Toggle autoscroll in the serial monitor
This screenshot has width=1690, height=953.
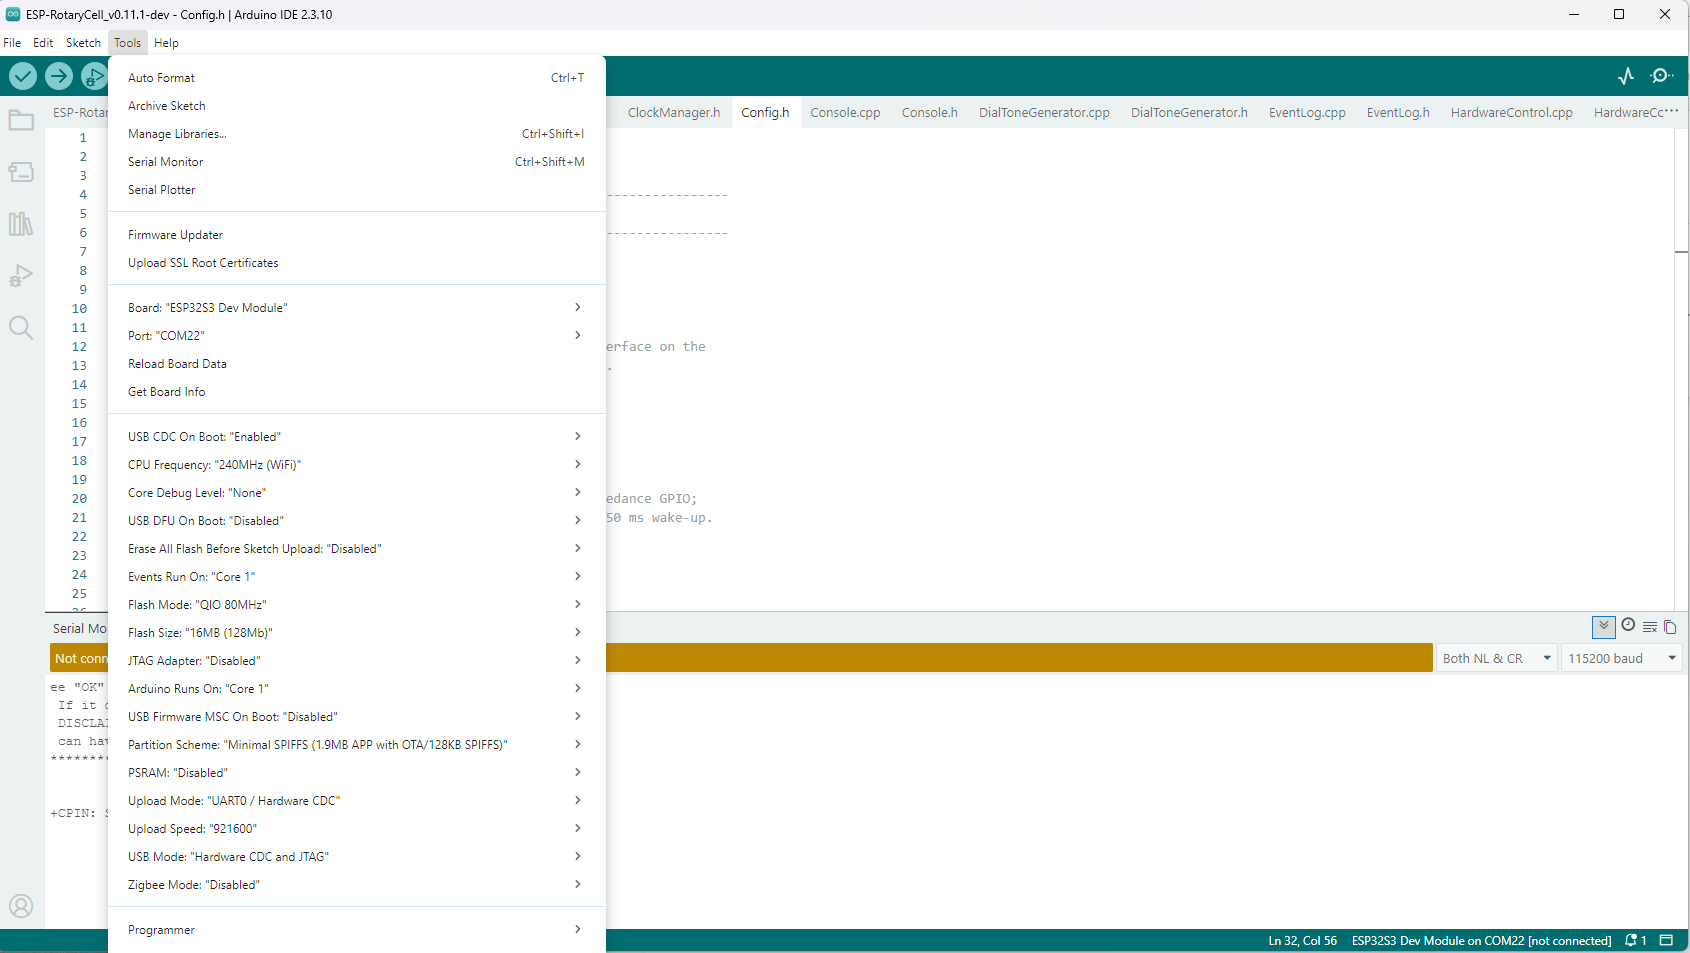(x=1604, y=627)
